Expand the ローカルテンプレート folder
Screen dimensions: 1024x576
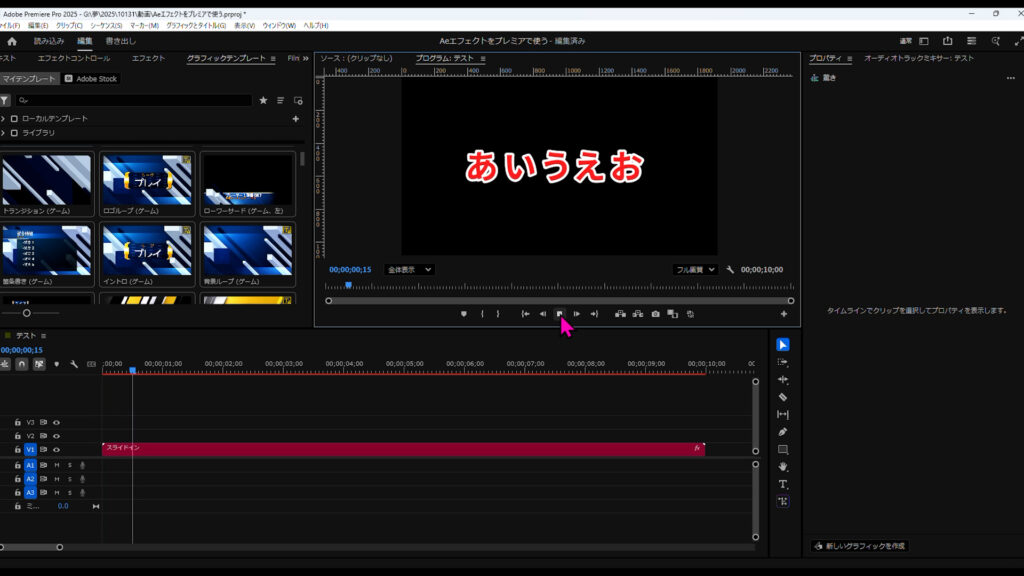pyautogui.click(x=4, y=118)
